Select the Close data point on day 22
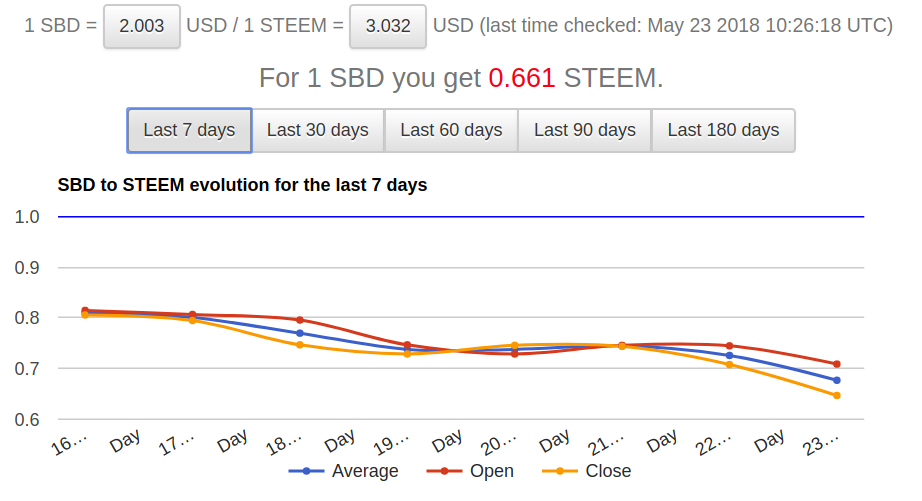 coord(730,365)
